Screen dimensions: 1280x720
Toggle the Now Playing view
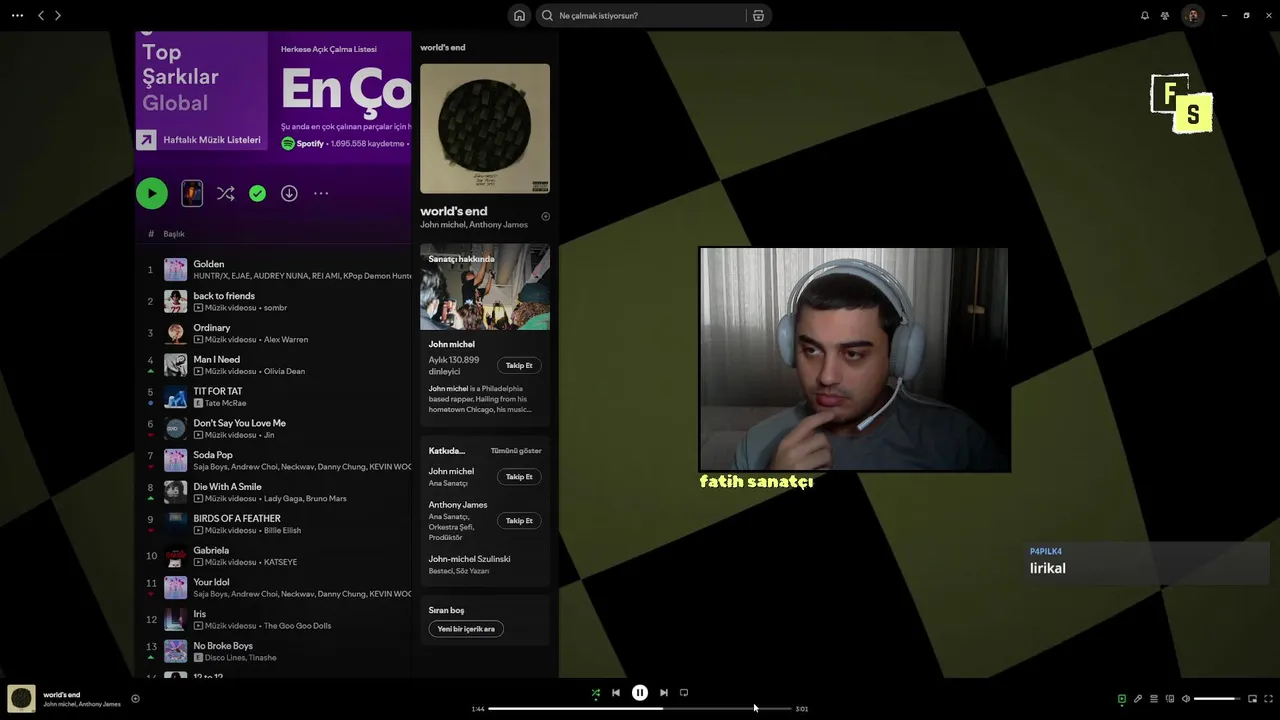(1121, 699)
